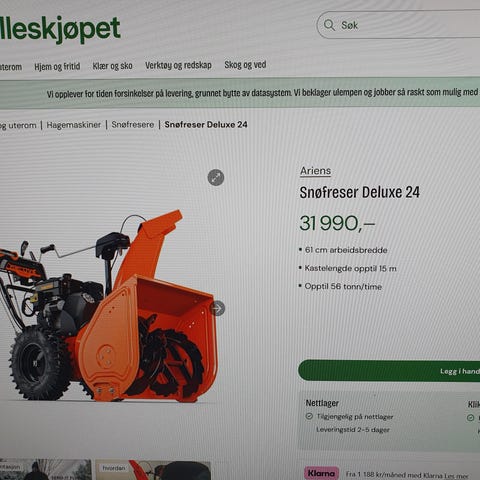Open the Klær og sko menu
Image resolution: width=480 pixels, height=480 pixels.
coord(113,66)
